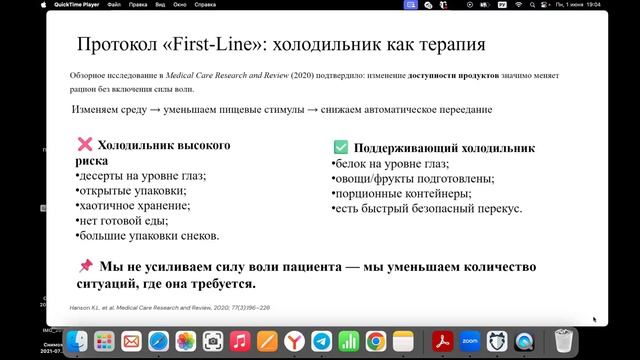Click the date and time in menu bar
Image resolution: width=640 pixels, height=360 pixels.
(578, 5)
